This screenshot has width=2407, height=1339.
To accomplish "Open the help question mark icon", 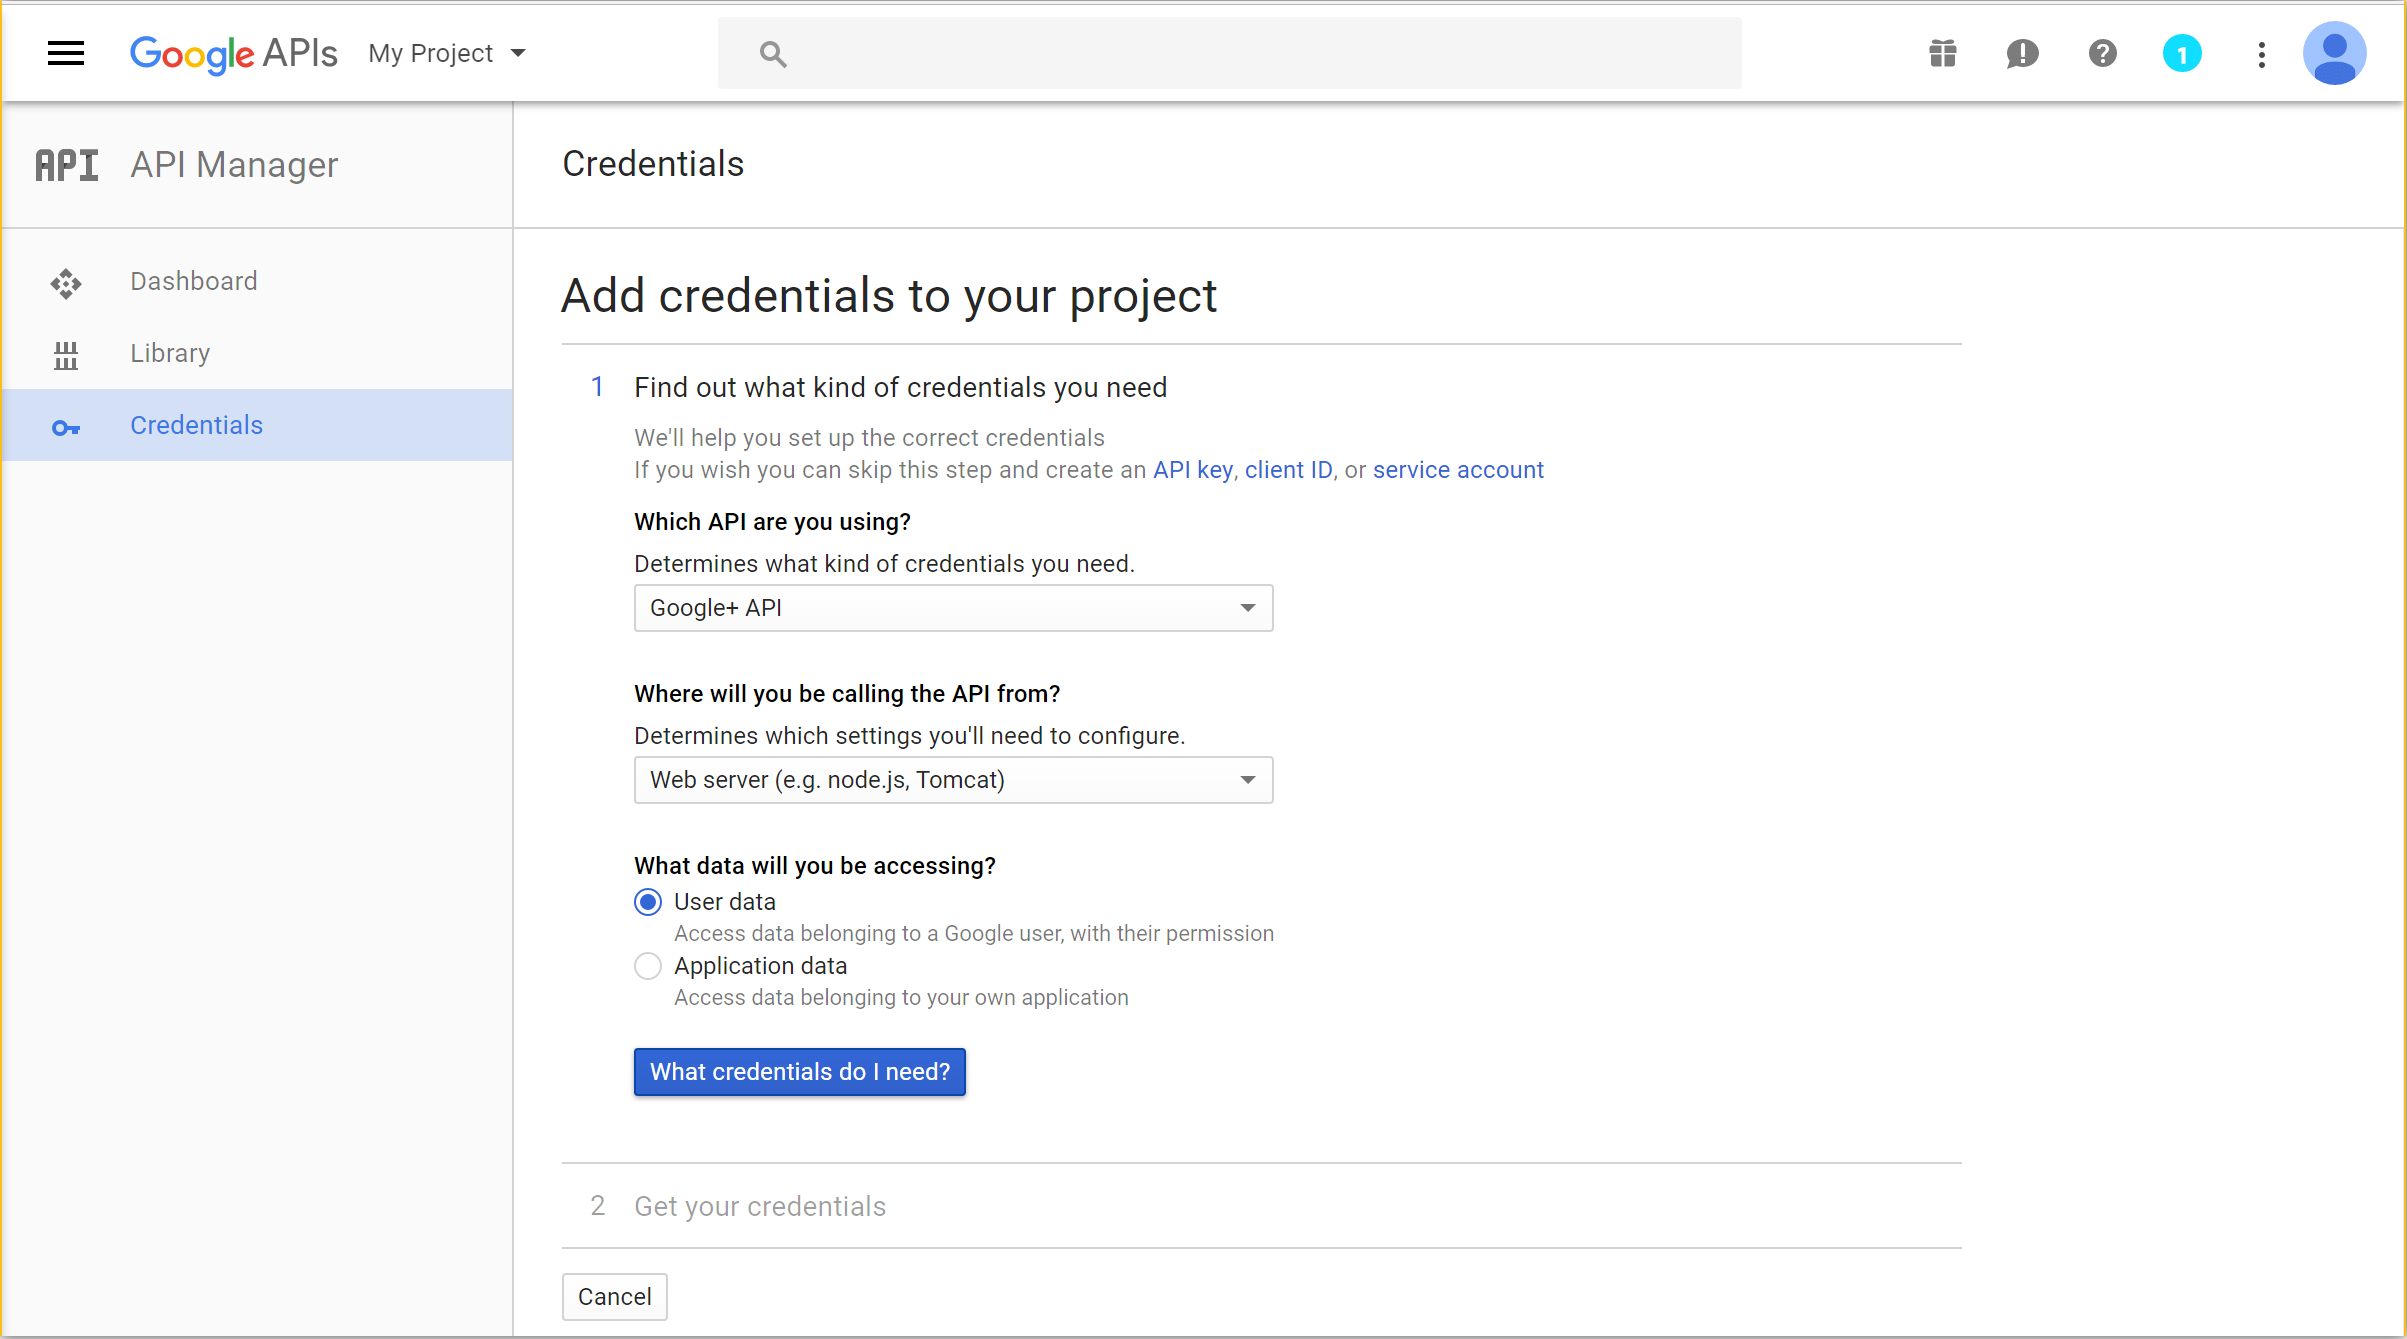I will pyautogui.click(x=2102, y=53).
